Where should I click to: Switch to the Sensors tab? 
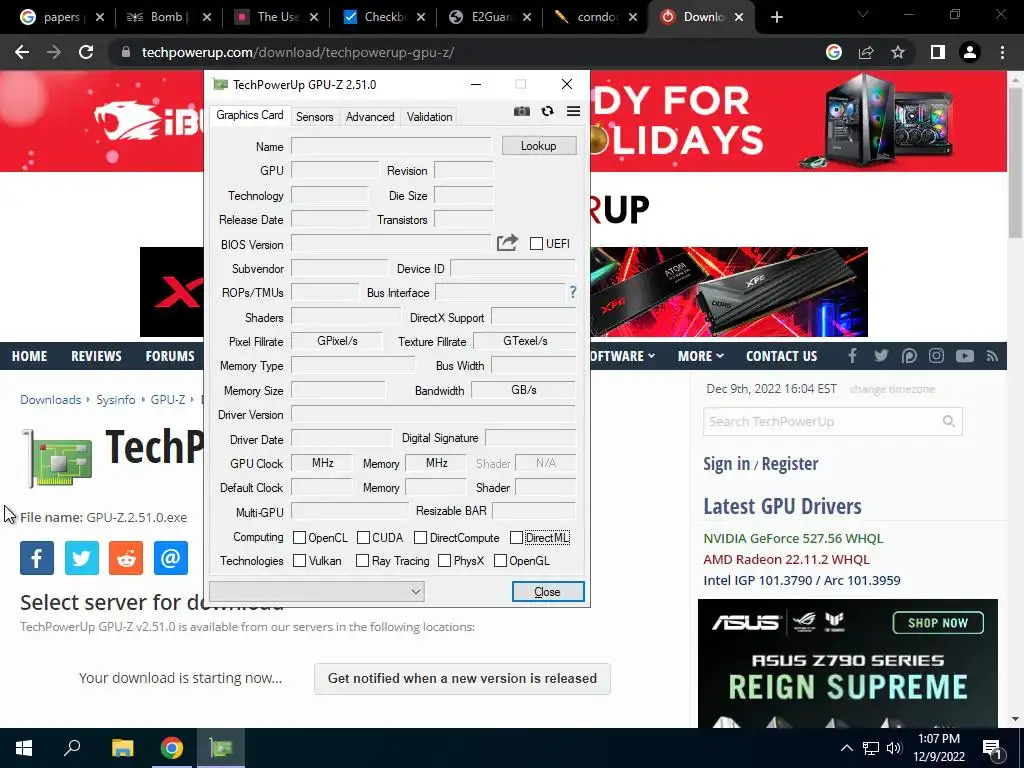314,116
